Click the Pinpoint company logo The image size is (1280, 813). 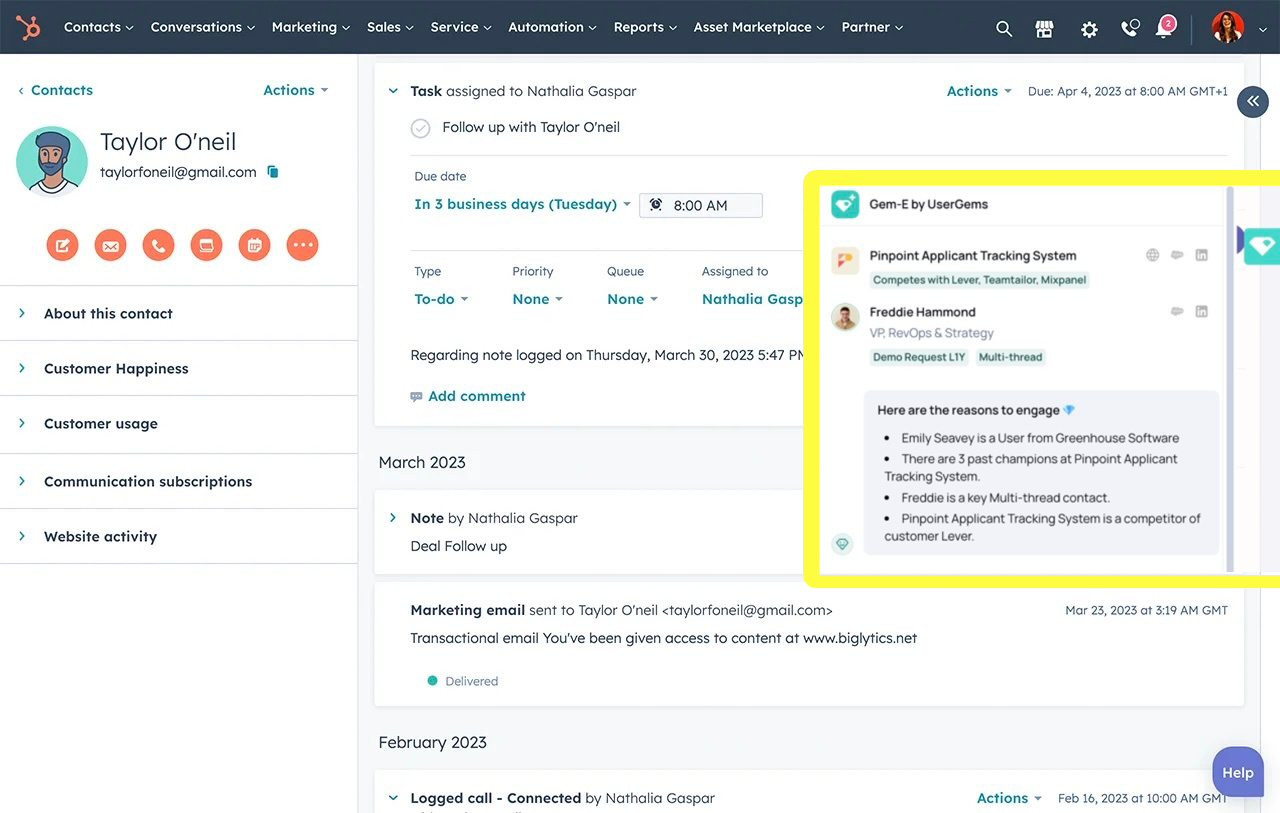coord(845,261)
